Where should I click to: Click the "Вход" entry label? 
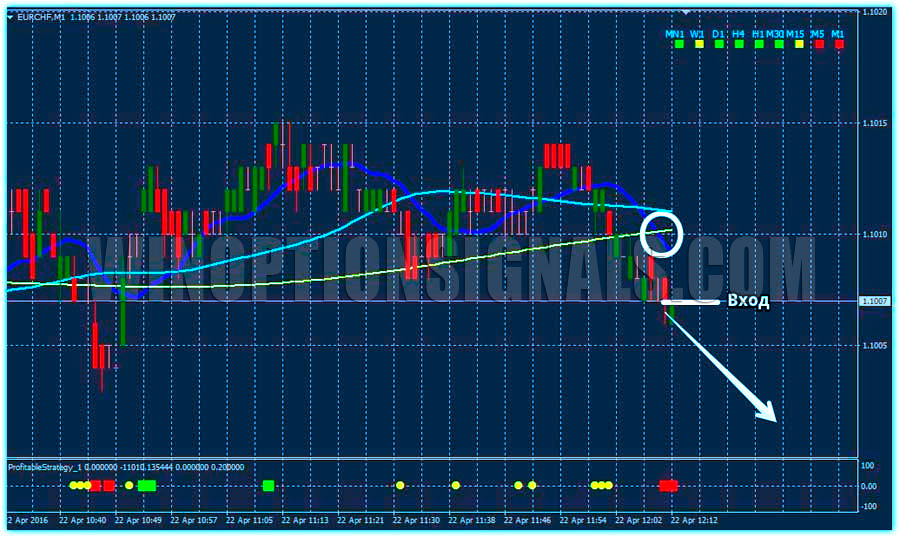pyautogui.click(x=748, y=301)
